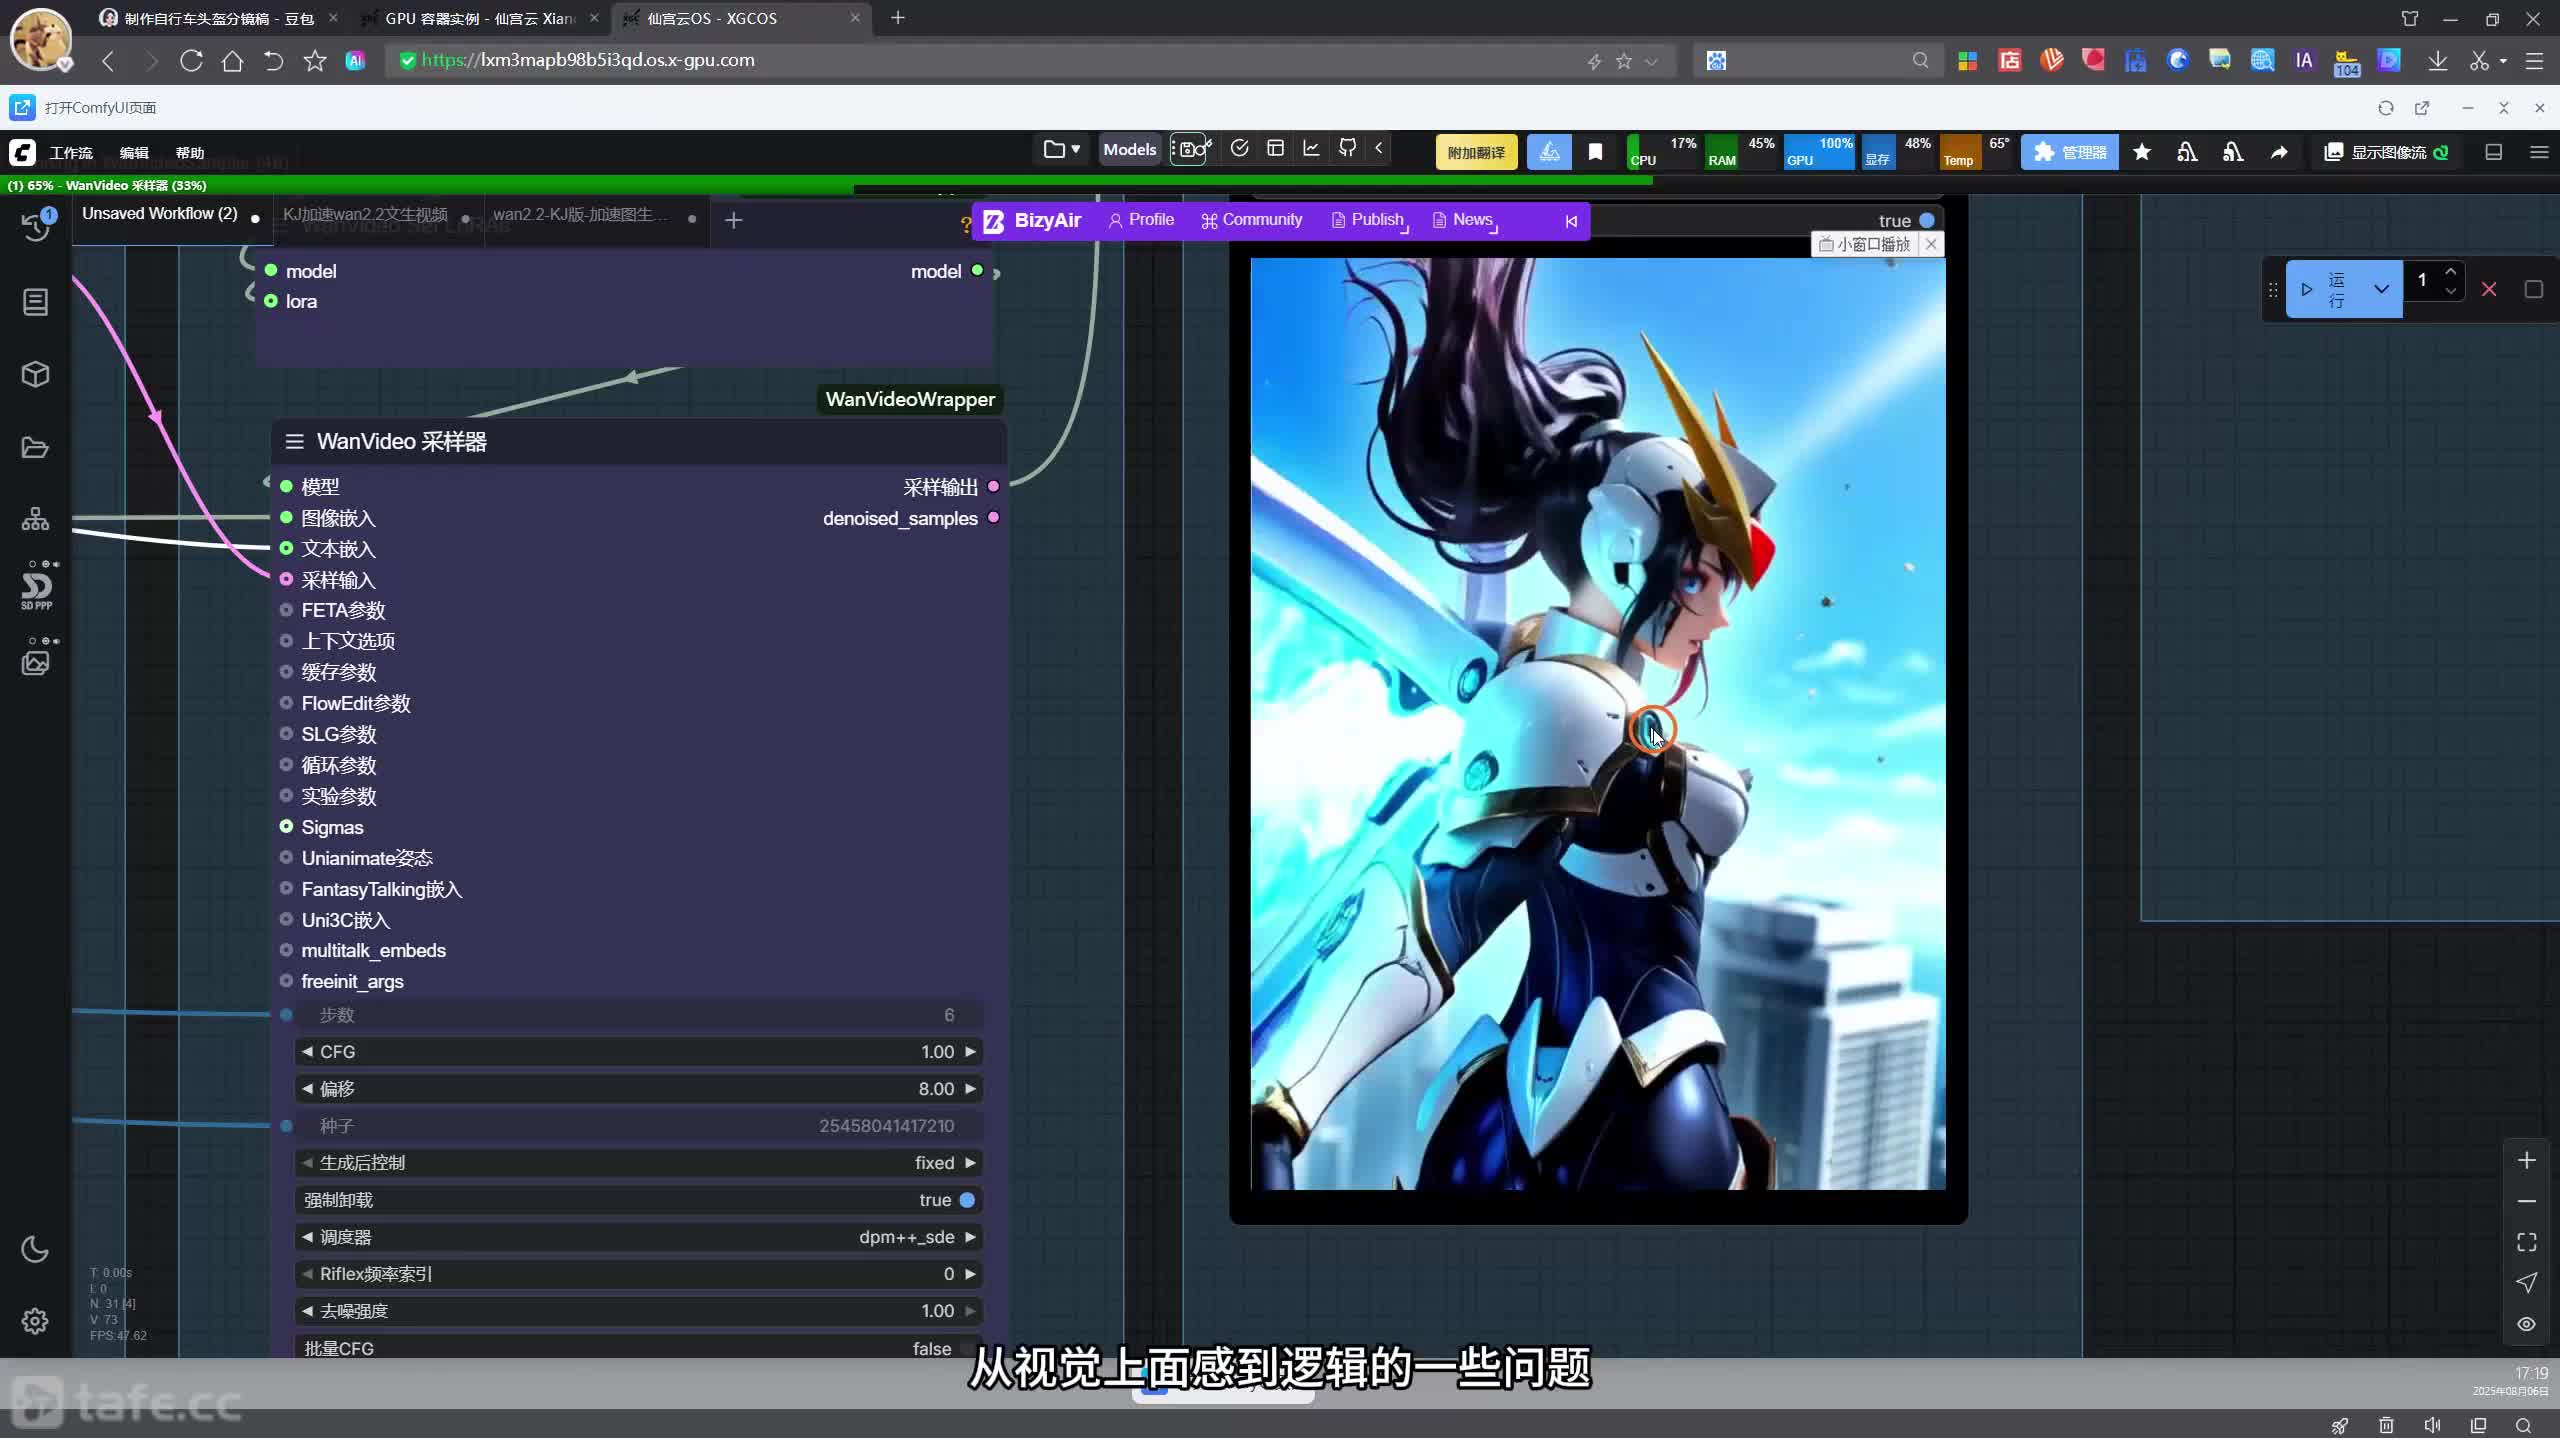Zoom out canvas with minus button
2560x1440 pixels.
click(2527, 1201)
